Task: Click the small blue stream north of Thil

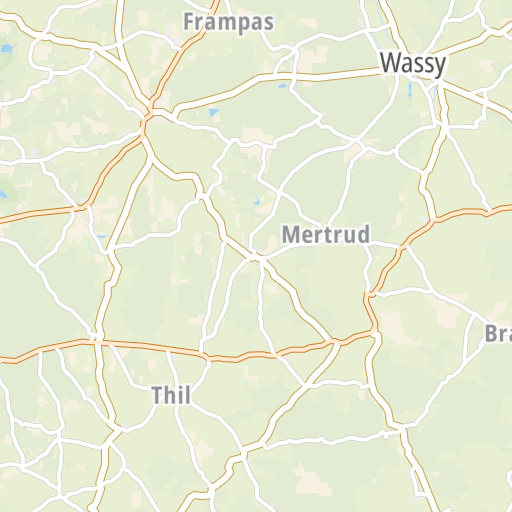Action: (x=92, y=246)
